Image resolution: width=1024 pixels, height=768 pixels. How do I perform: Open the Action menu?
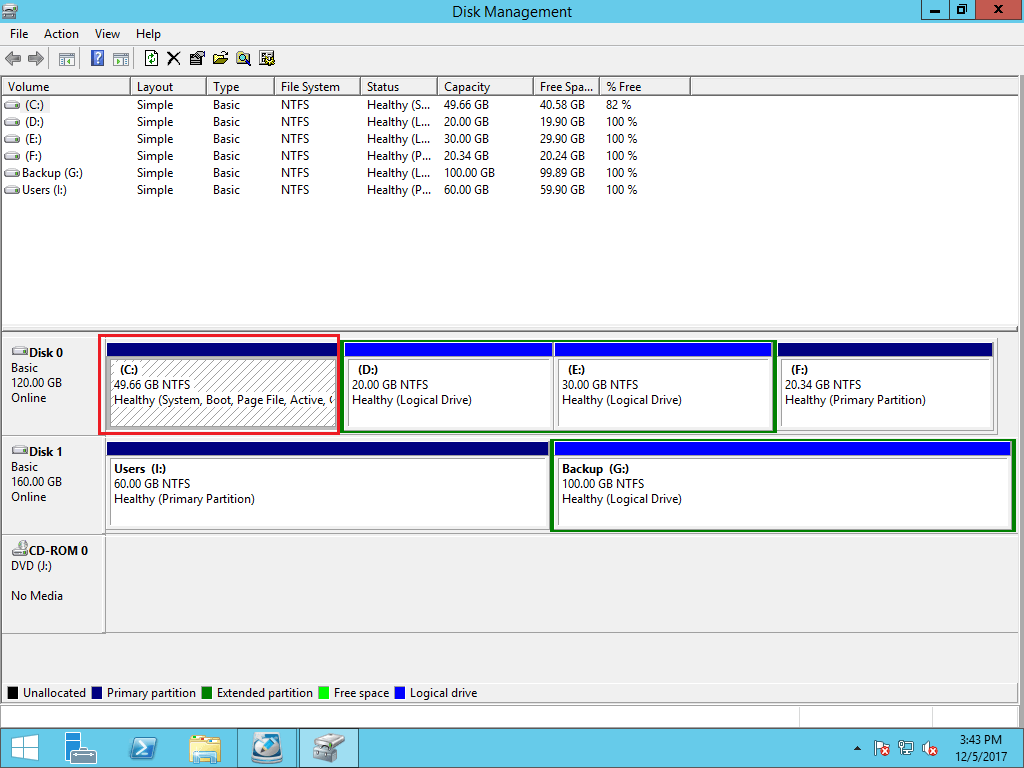point(61,34)
